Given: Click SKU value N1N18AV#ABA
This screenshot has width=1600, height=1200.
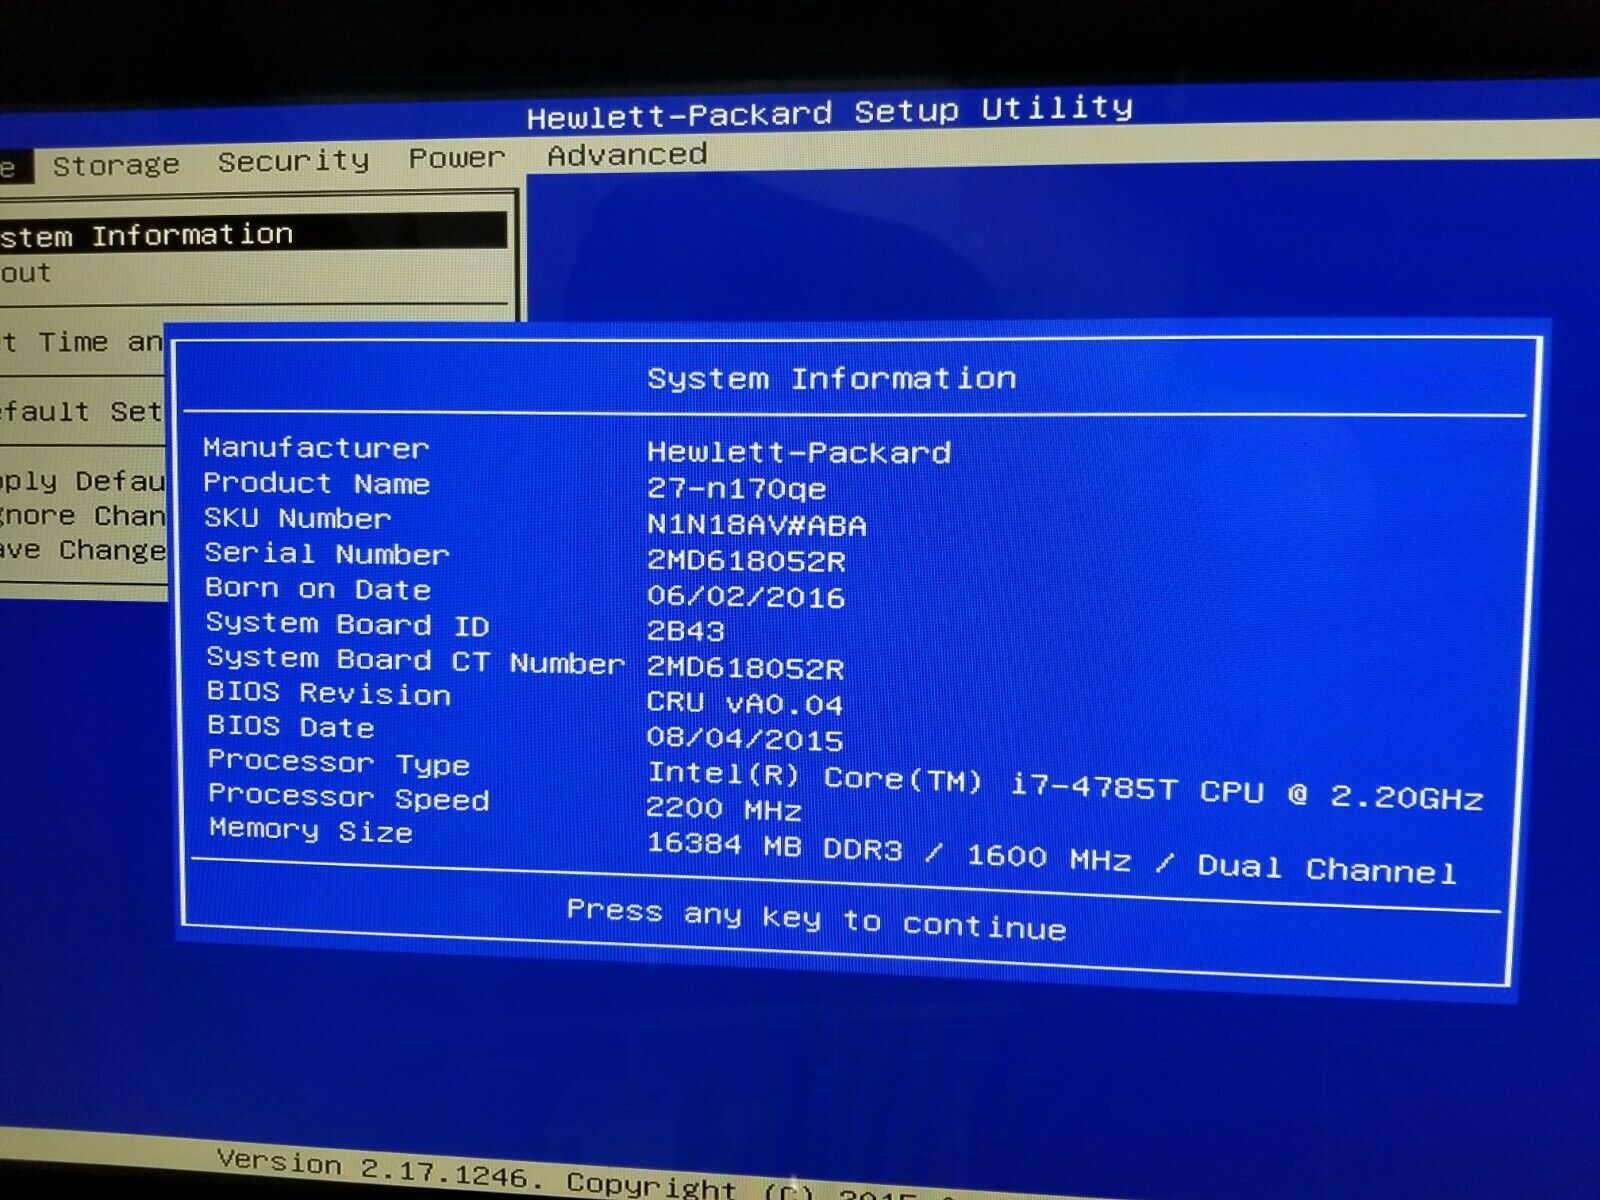Looking at the screenshot, I should [757, 524].
